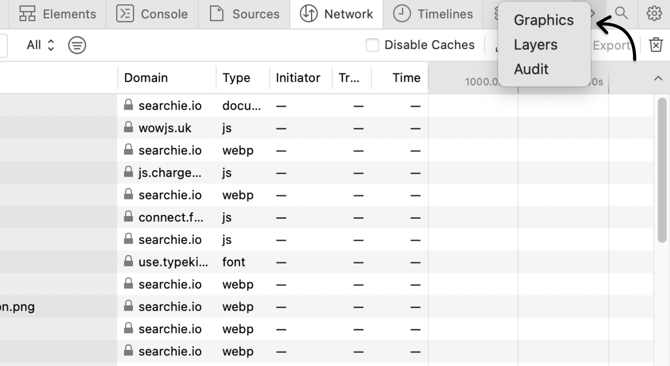The image size is (670, 366).
Task: Choose Audit from the overflow menu
Action: point(531,69)
